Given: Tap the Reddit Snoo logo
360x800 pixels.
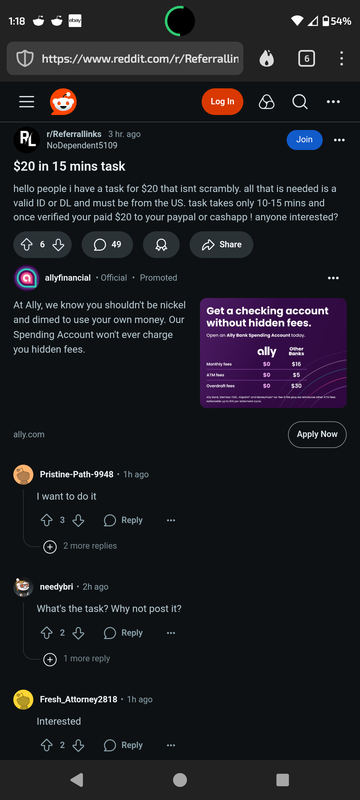Looking at the screenshot, I should [x=63, y=102].
